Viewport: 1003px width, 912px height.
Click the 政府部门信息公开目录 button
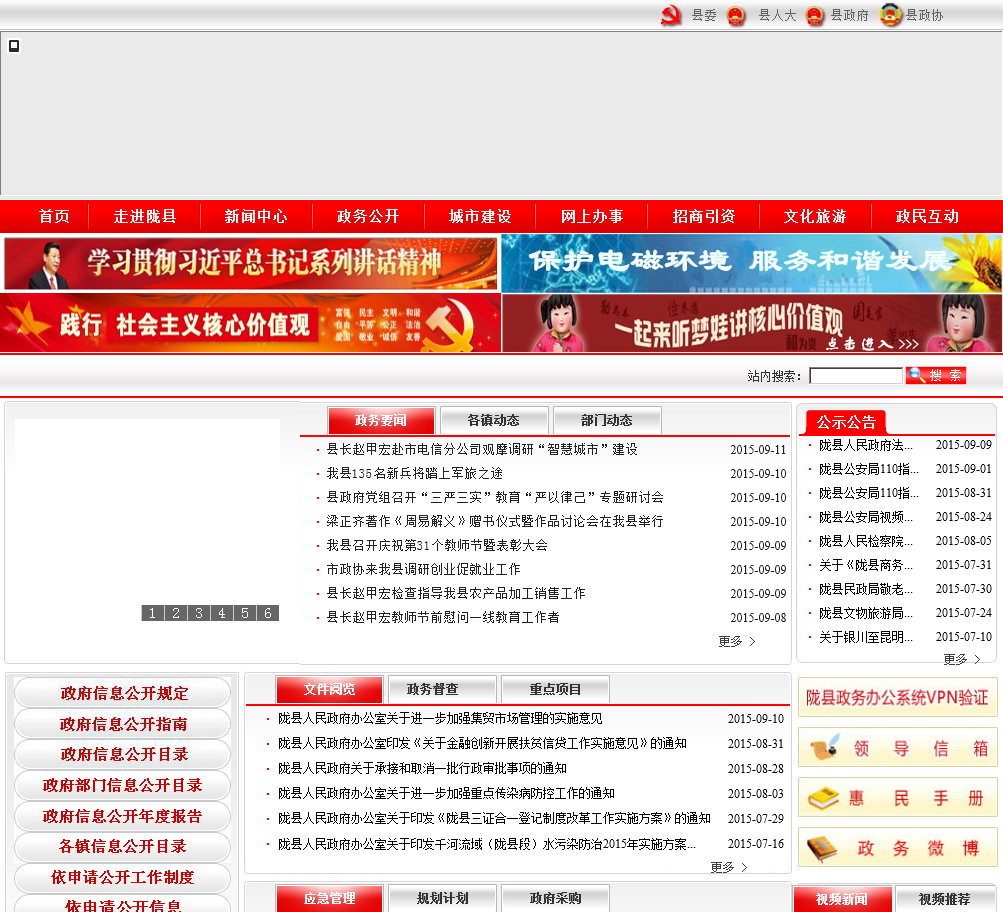click(123, 785)
